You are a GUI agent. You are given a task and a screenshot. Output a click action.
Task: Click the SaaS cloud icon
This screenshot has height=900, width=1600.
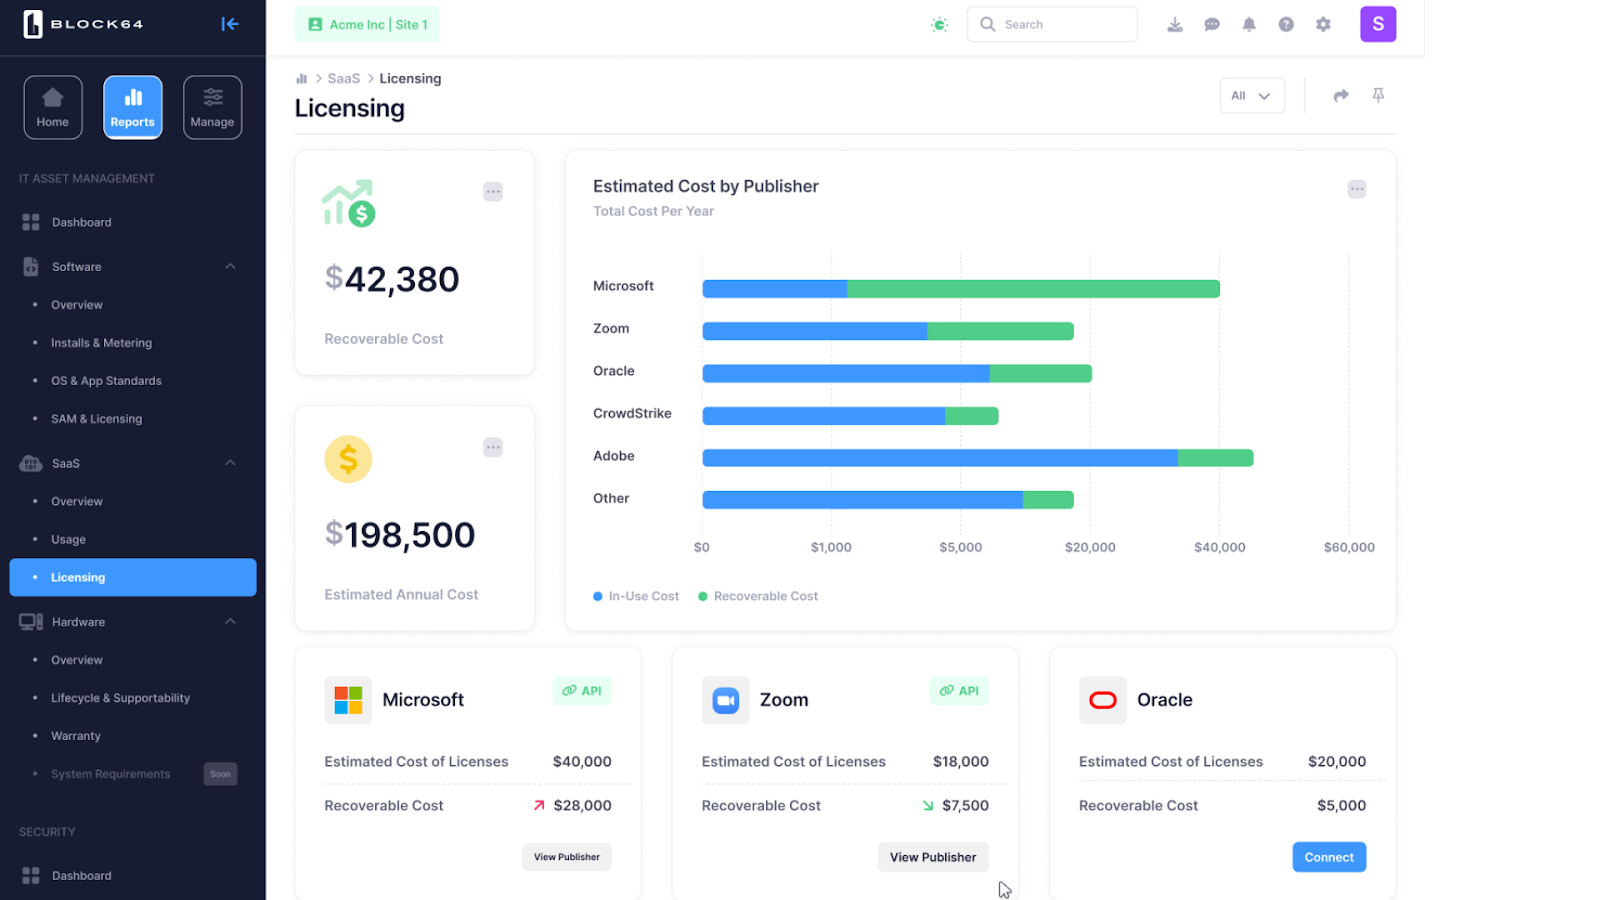[x=31, y=463]
